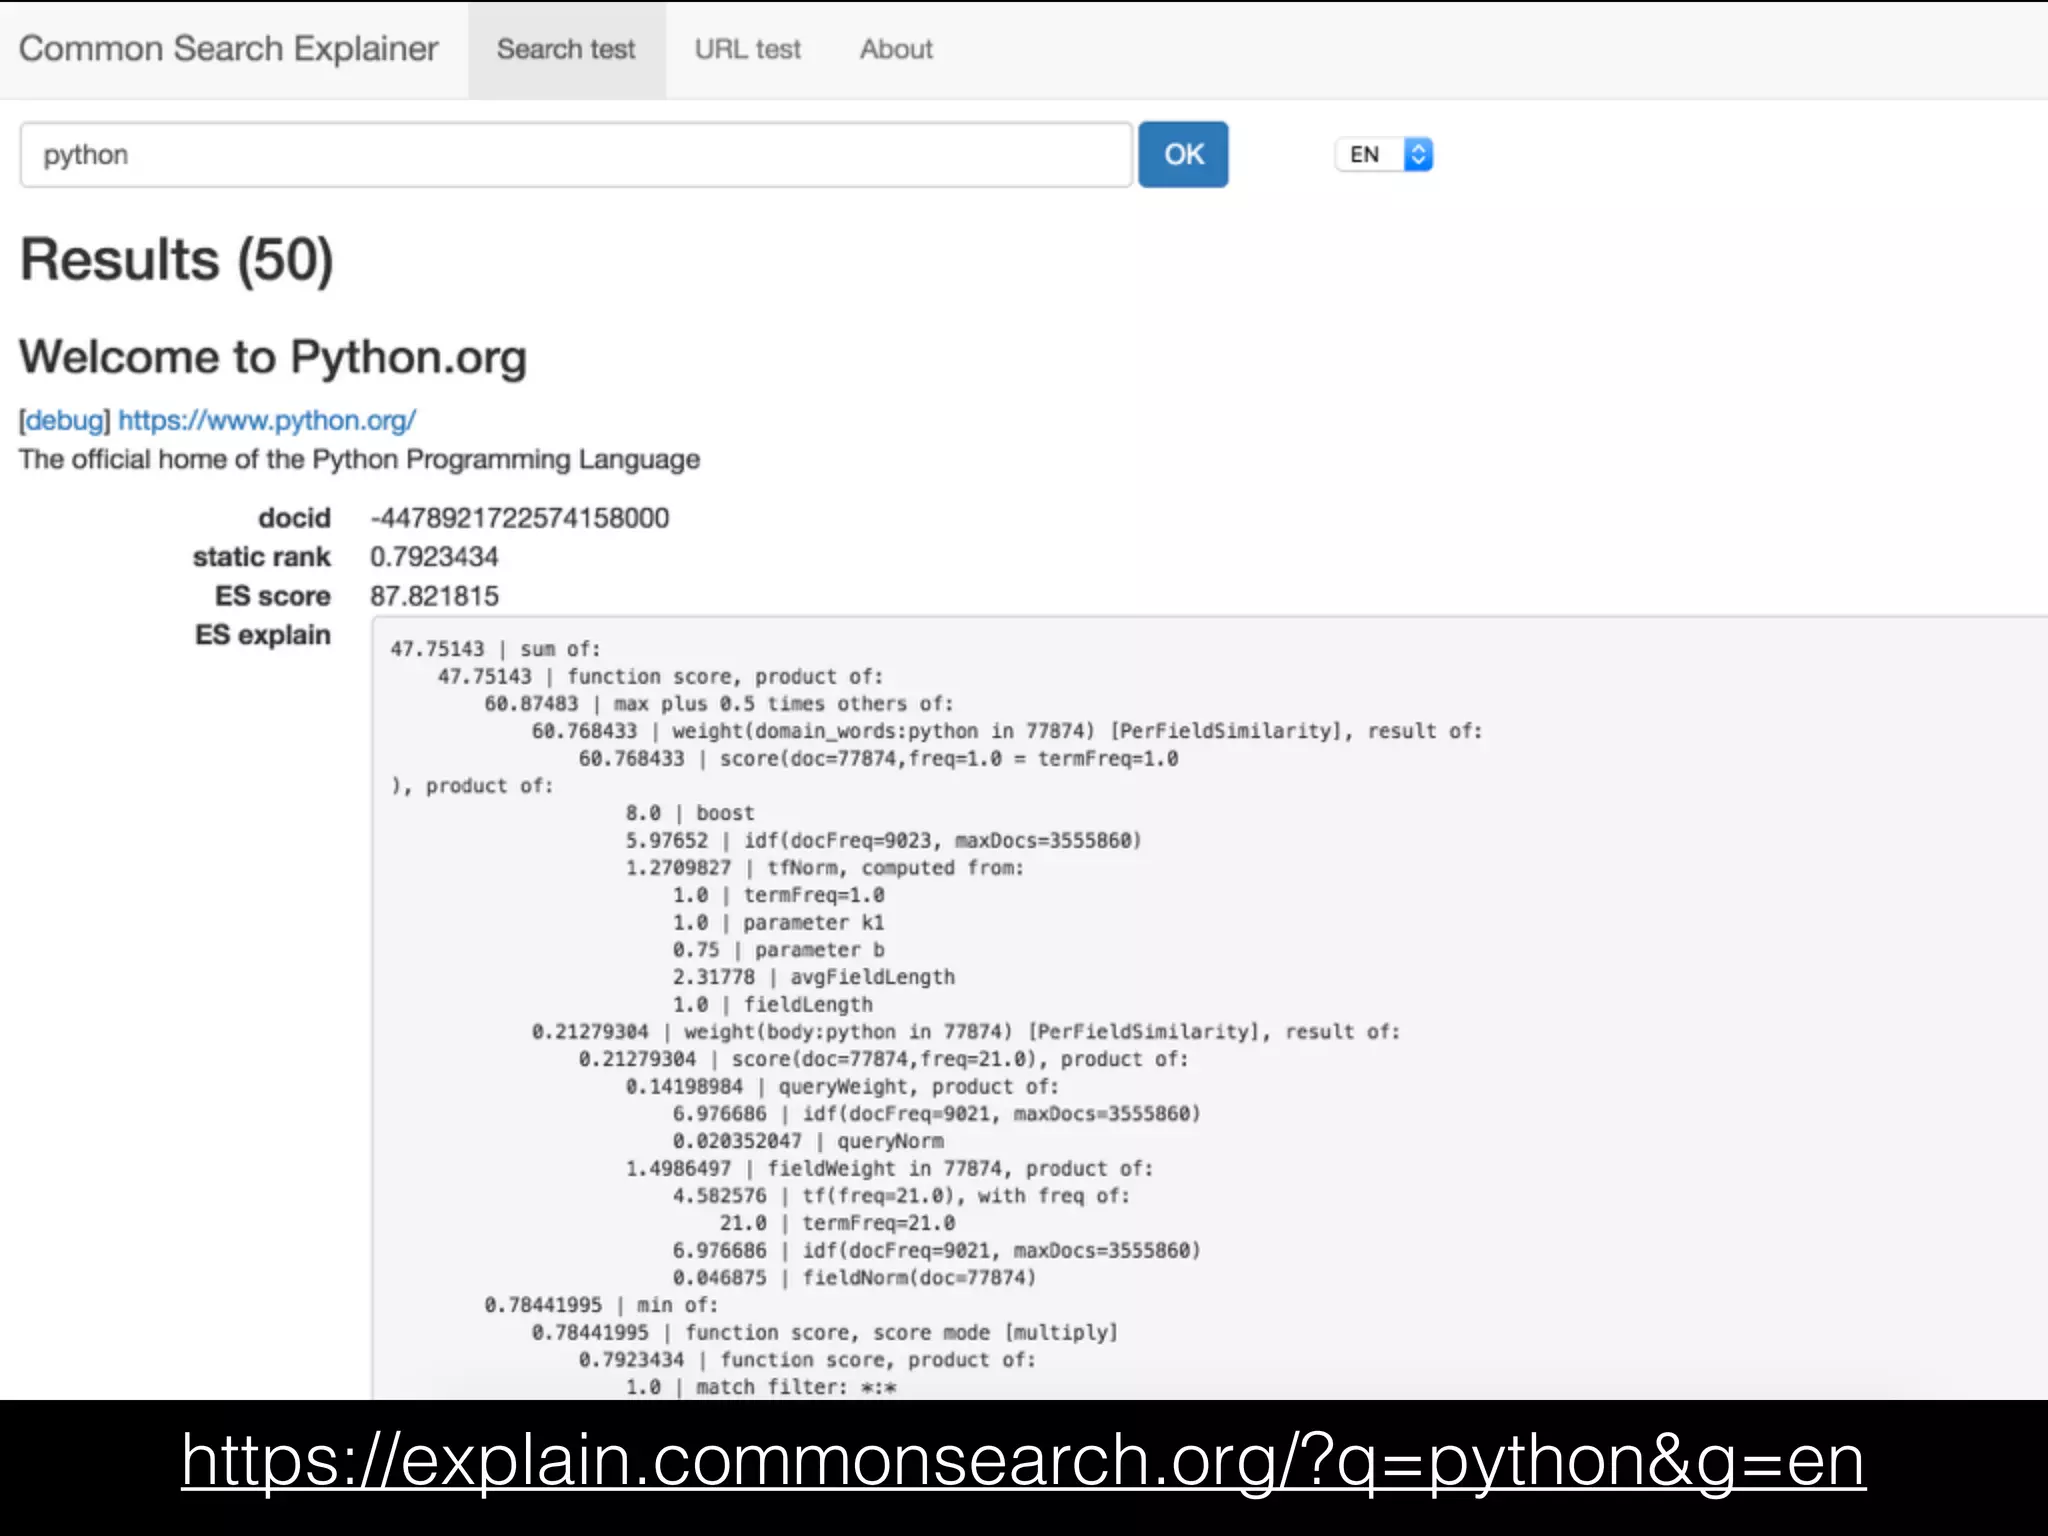
Task: Click the Welcome to Python.org result title
Action: (273, 357)
